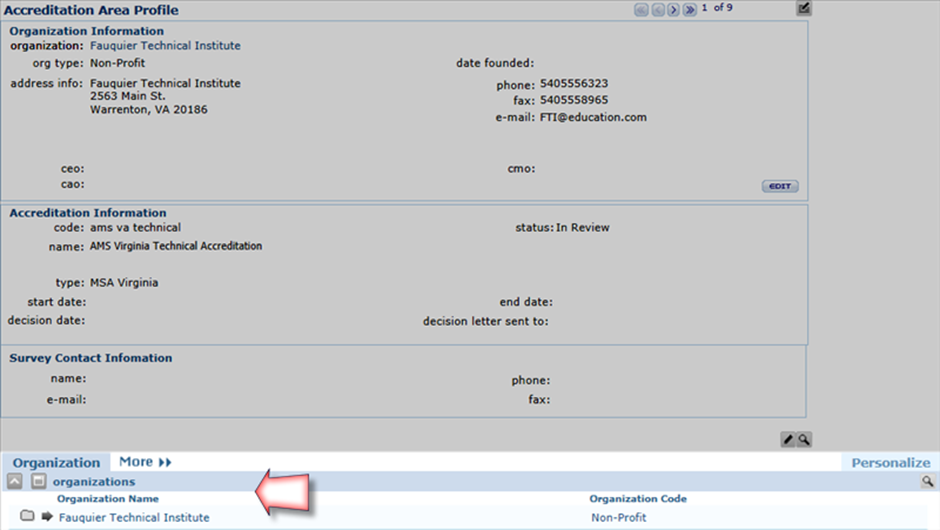Click the organizations section title

coord(94,481)
